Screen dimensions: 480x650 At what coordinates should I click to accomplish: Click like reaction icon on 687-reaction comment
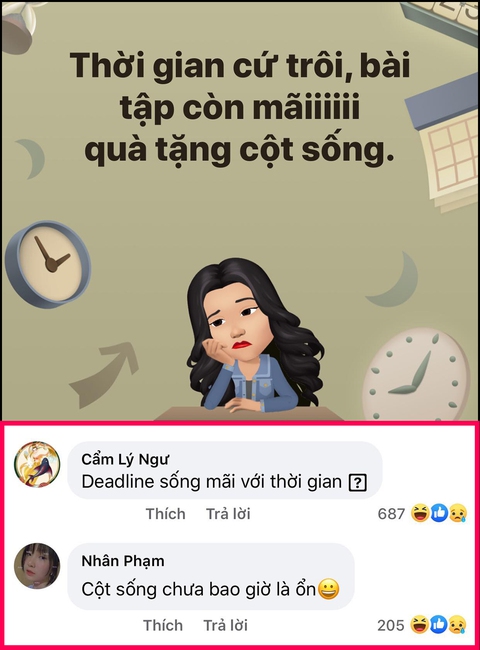click(439, 514)
